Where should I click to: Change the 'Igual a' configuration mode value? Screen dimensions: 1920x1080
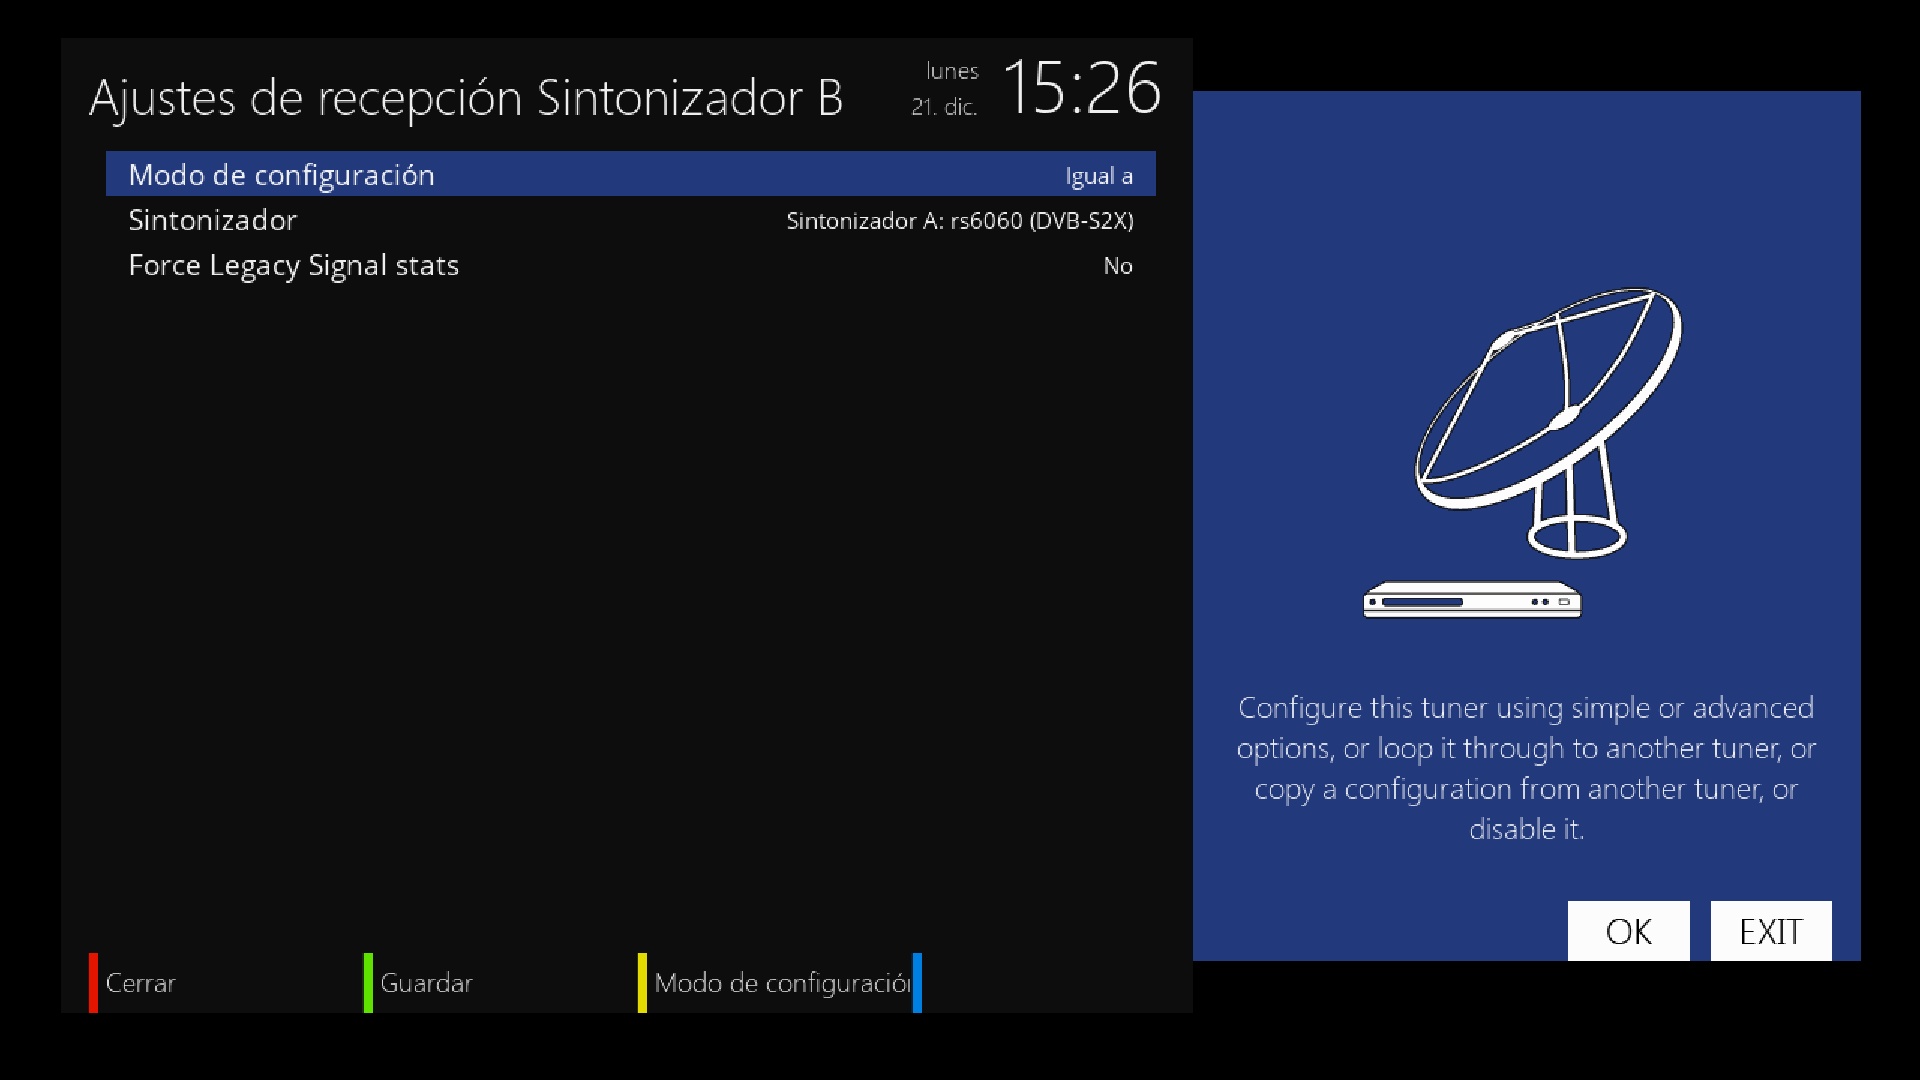pyautogui.click(x=1098, y=176)
